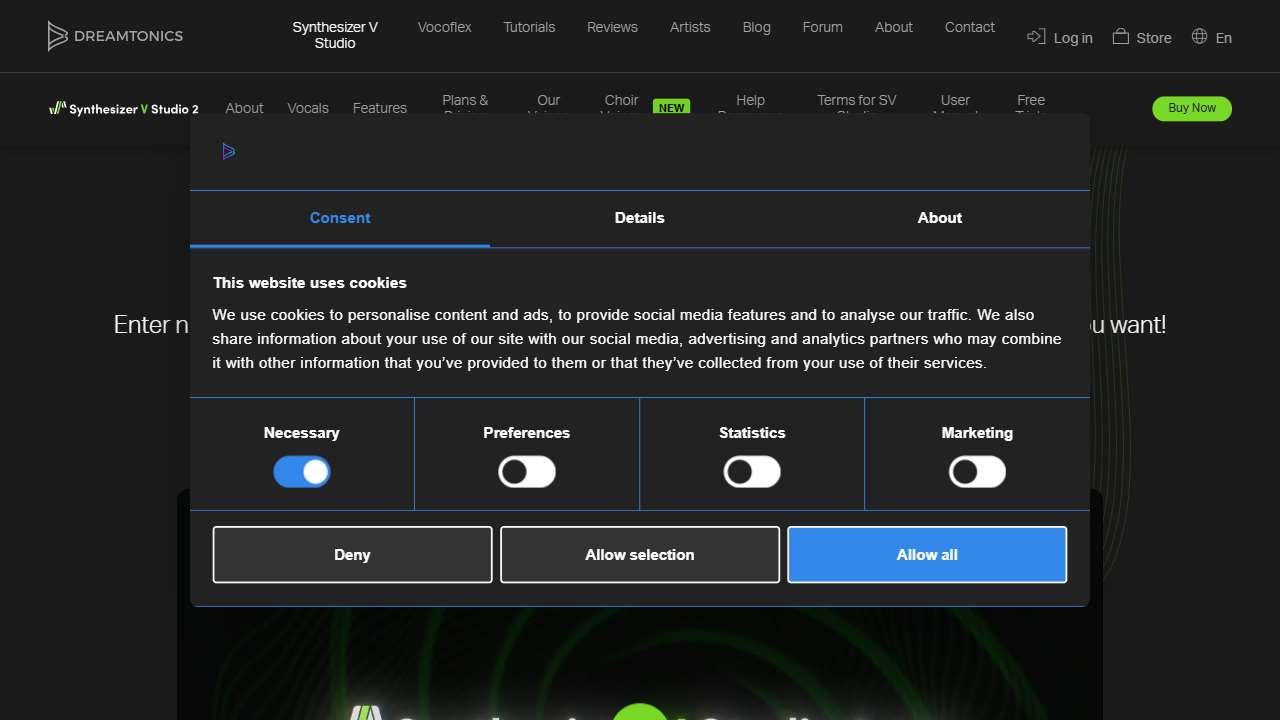This screenshot has height=720, width=1280.
Task: Click the green NEW badge
Action: pyautogui.click(x=671, y=108)
